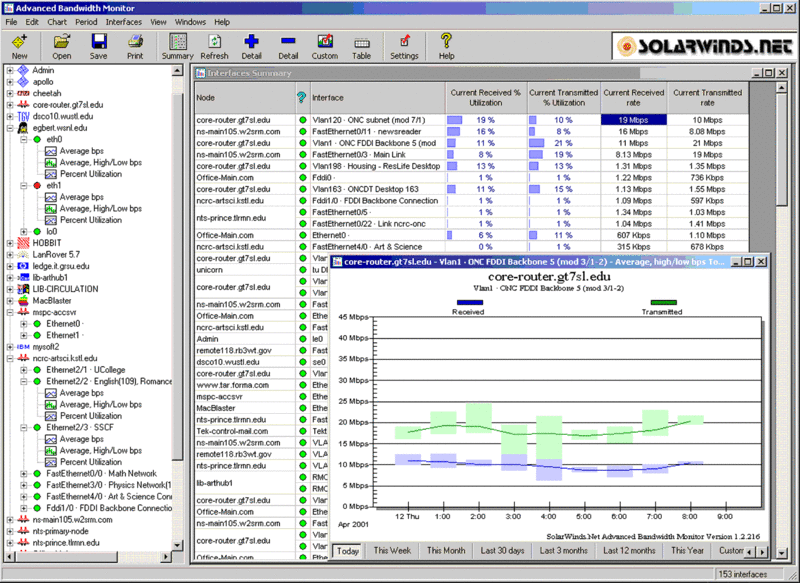Collapse the egbert.wsnl.edu node

click(x=10, y=128)
